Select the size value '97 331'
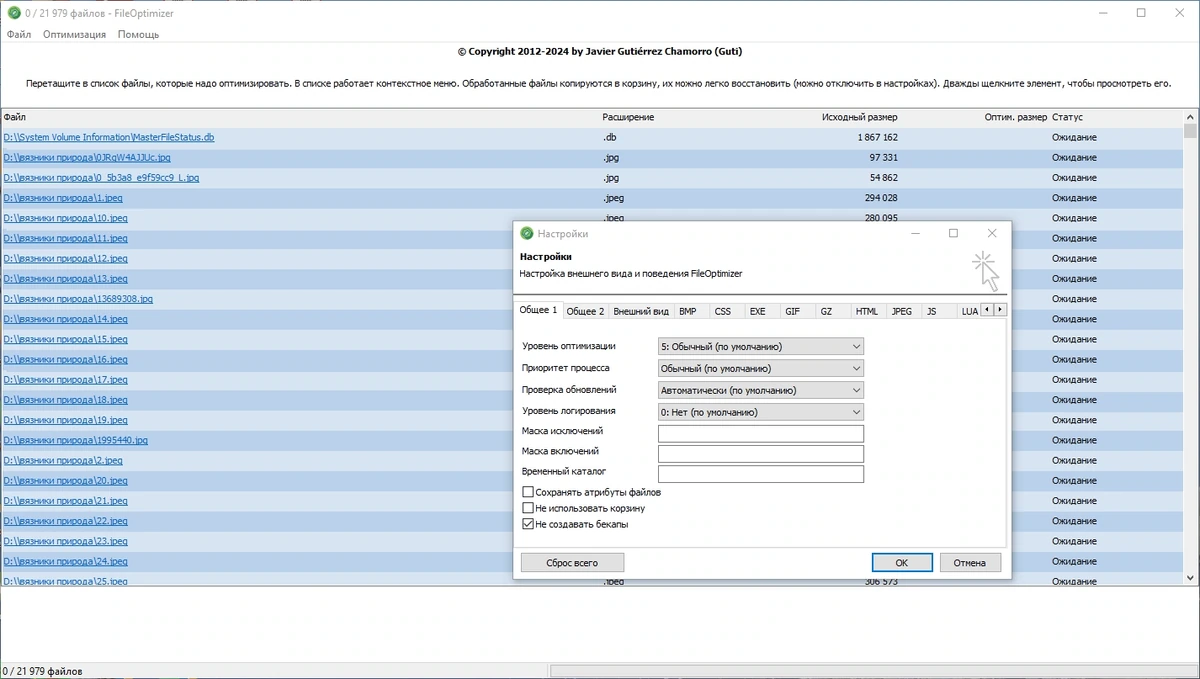1200x679 pixels. [x=883, y=157]
